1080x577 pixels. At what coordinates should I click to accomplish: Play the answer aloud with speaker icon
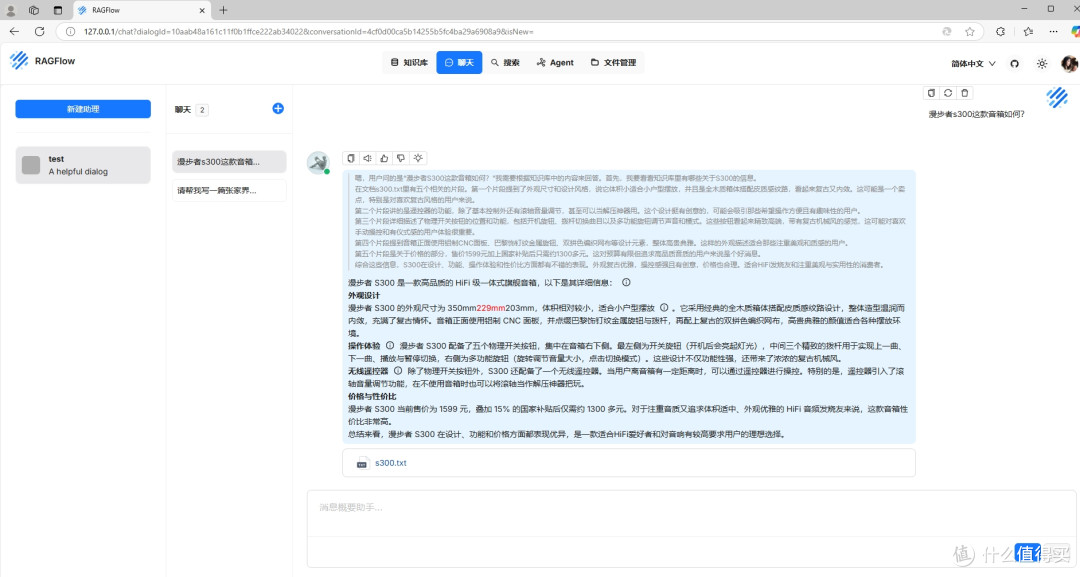coord(367,158)
